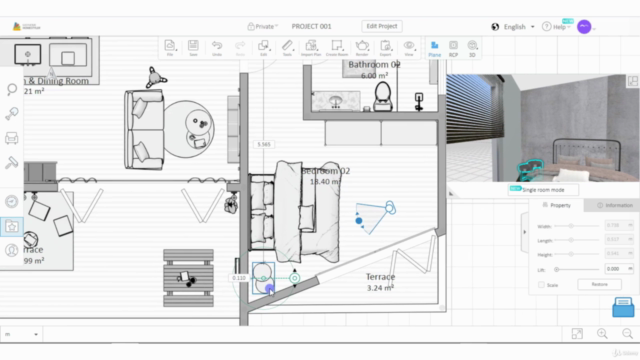Image resolution: width=640 pixels, height=360 pixels.
Task: Click the greyed Redo arrow
Action: pyautogui.click(x=240, y=48)
